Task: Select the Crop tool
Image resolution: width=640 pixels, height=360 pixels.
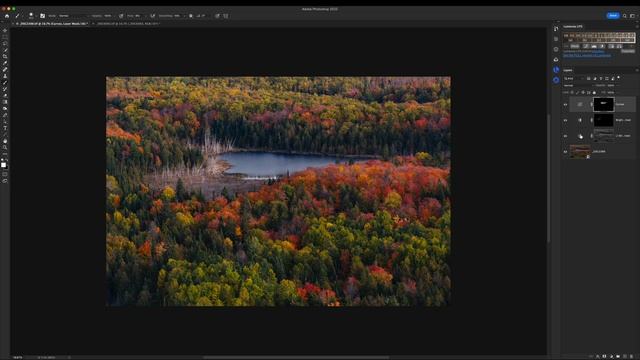Action: [5, 56]
